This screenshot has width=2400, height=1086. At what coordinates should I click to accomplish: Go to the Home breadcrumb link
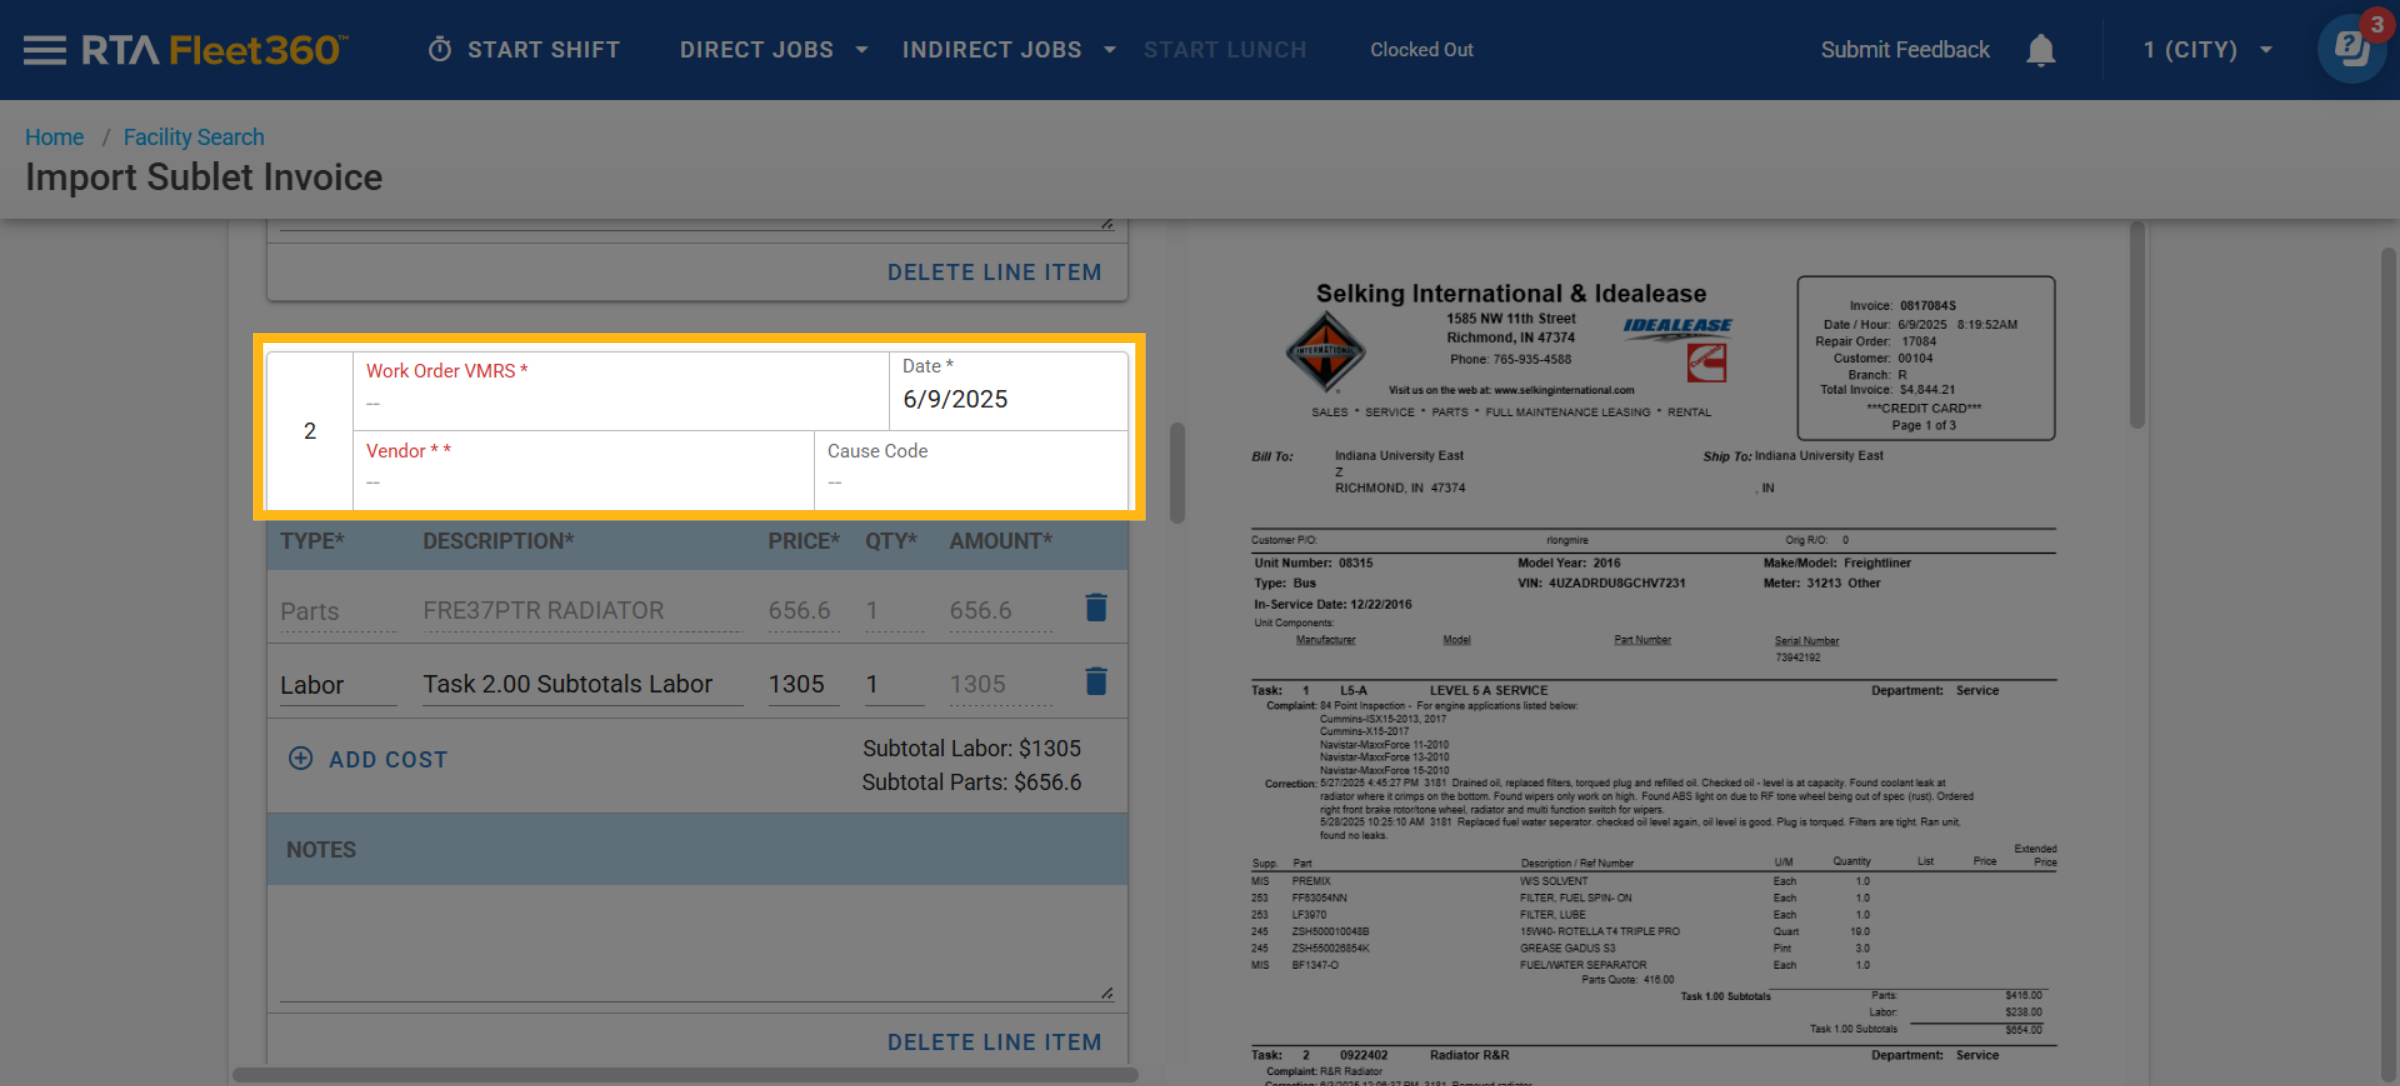(54, 137)
